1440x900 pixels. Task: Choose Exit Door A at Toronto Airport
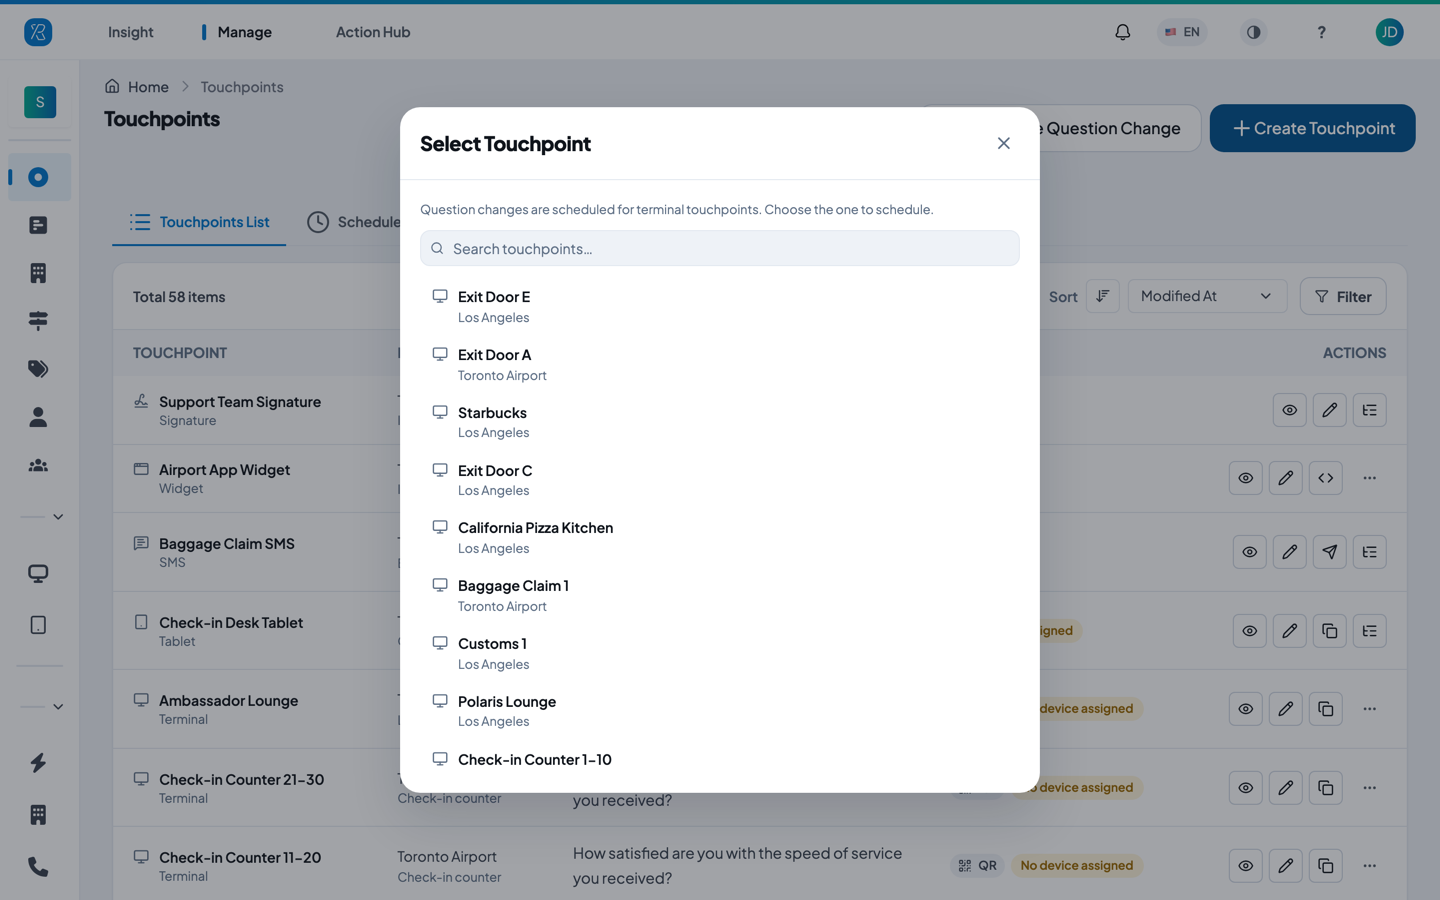click(x=719, y=364)
